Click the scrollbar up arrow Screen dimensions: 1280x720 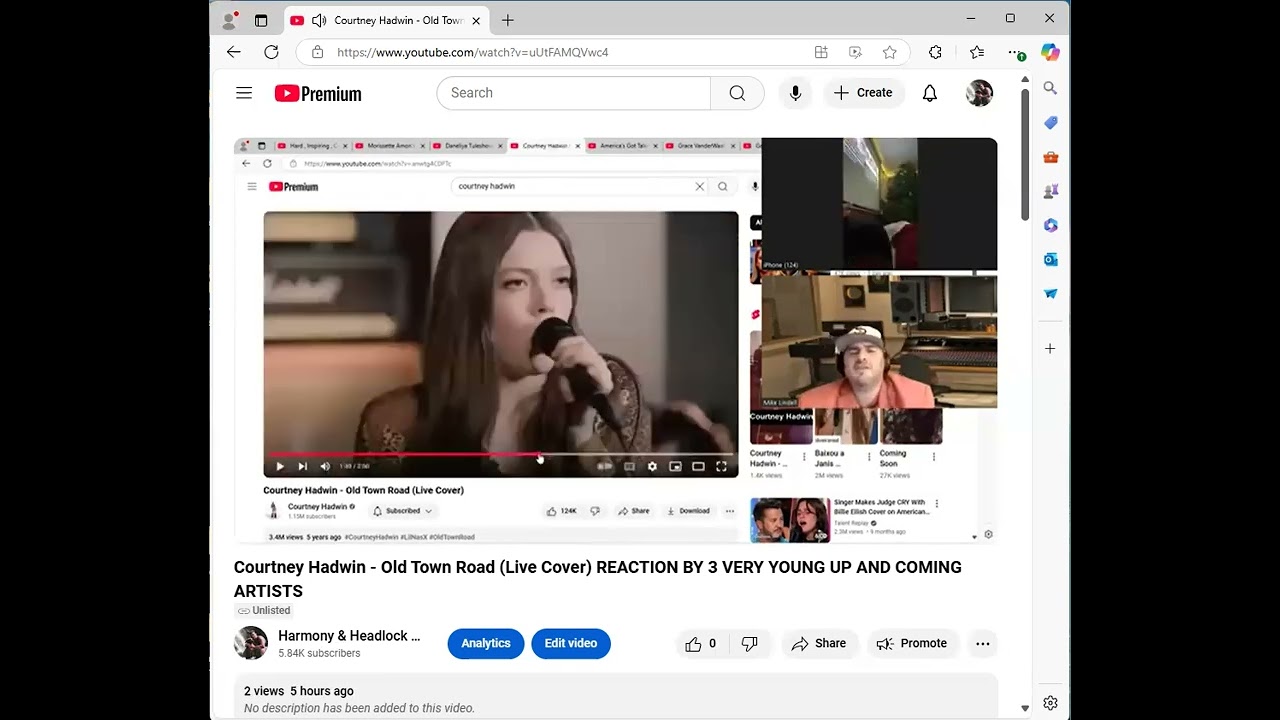coord(1025,79)
